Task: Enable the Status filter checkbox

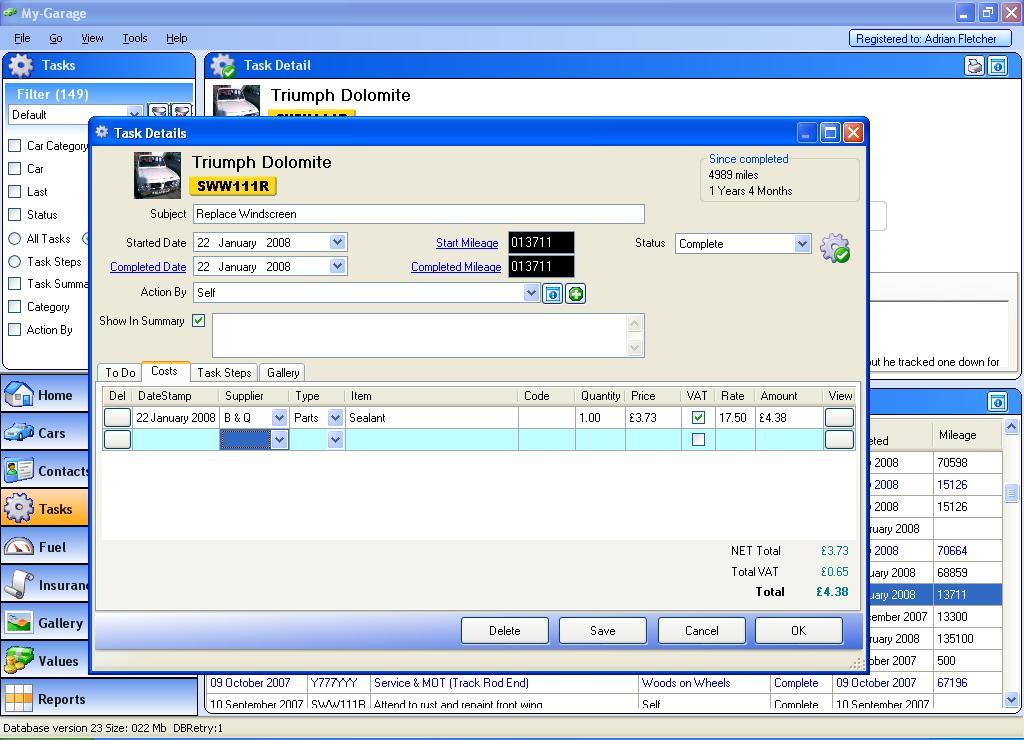Action: tap(15, 214)
